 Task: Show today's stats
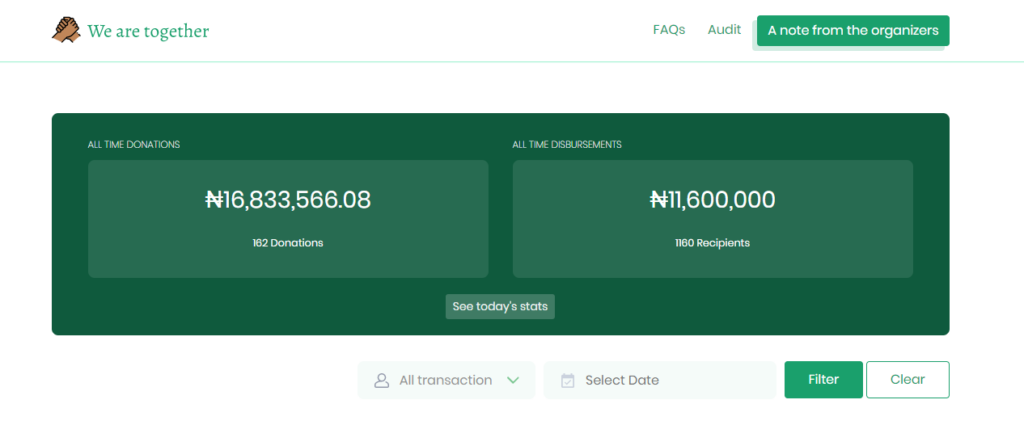click(500, 306)
